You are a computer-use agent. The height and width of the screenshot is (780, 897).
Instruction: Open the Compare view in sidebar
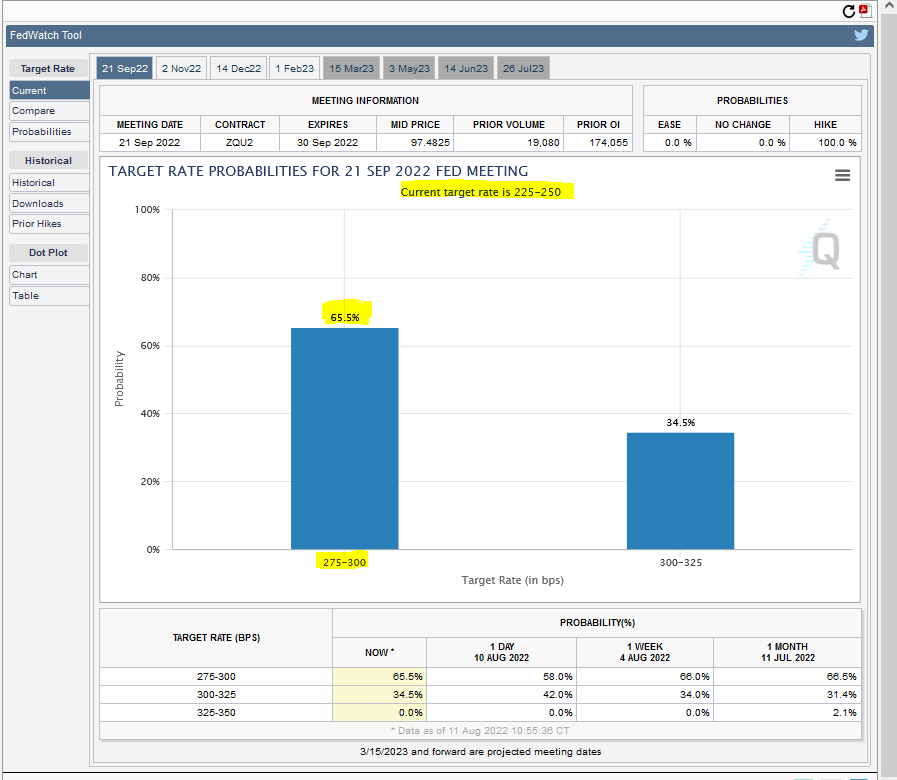click(x=49, y=111)
